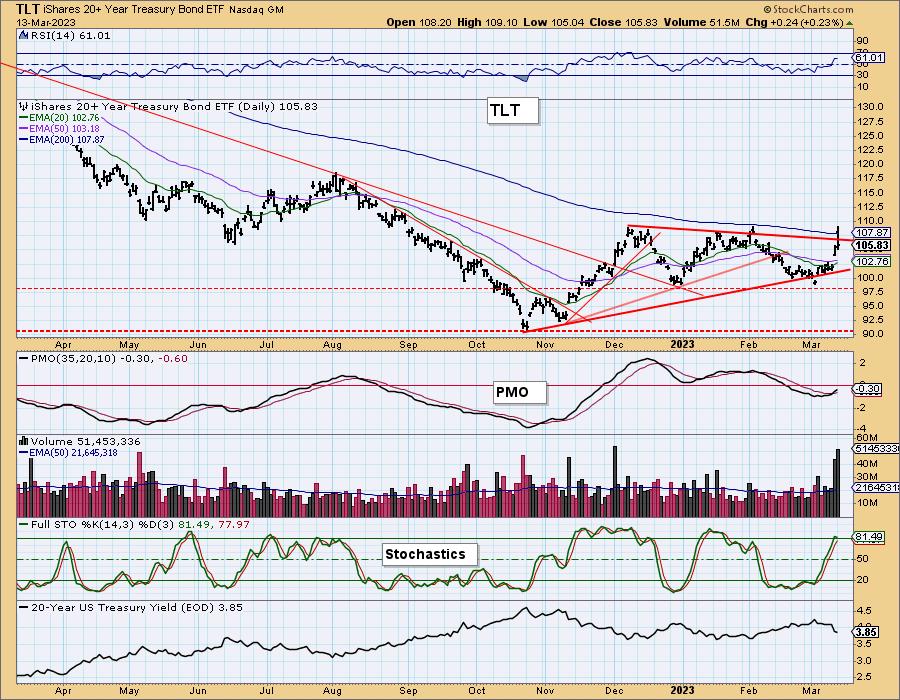Screen dimensions: 900x700
Task: Click the Chg +0.24 (+0.23%) value
Action: coord(794,22)
